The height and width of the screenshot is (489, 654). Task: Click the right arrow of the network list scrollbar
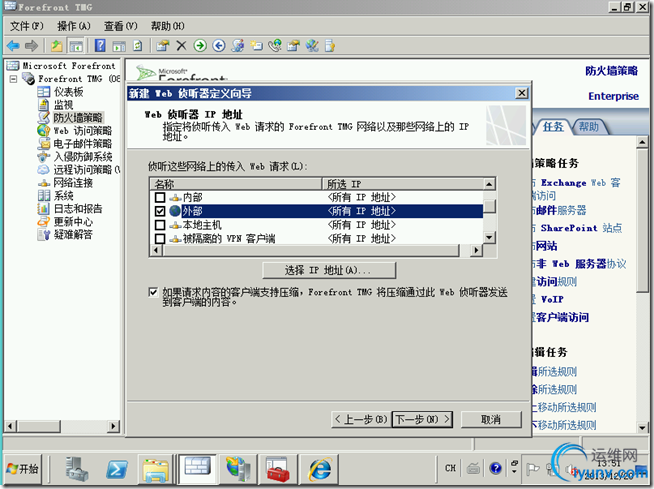476,250
